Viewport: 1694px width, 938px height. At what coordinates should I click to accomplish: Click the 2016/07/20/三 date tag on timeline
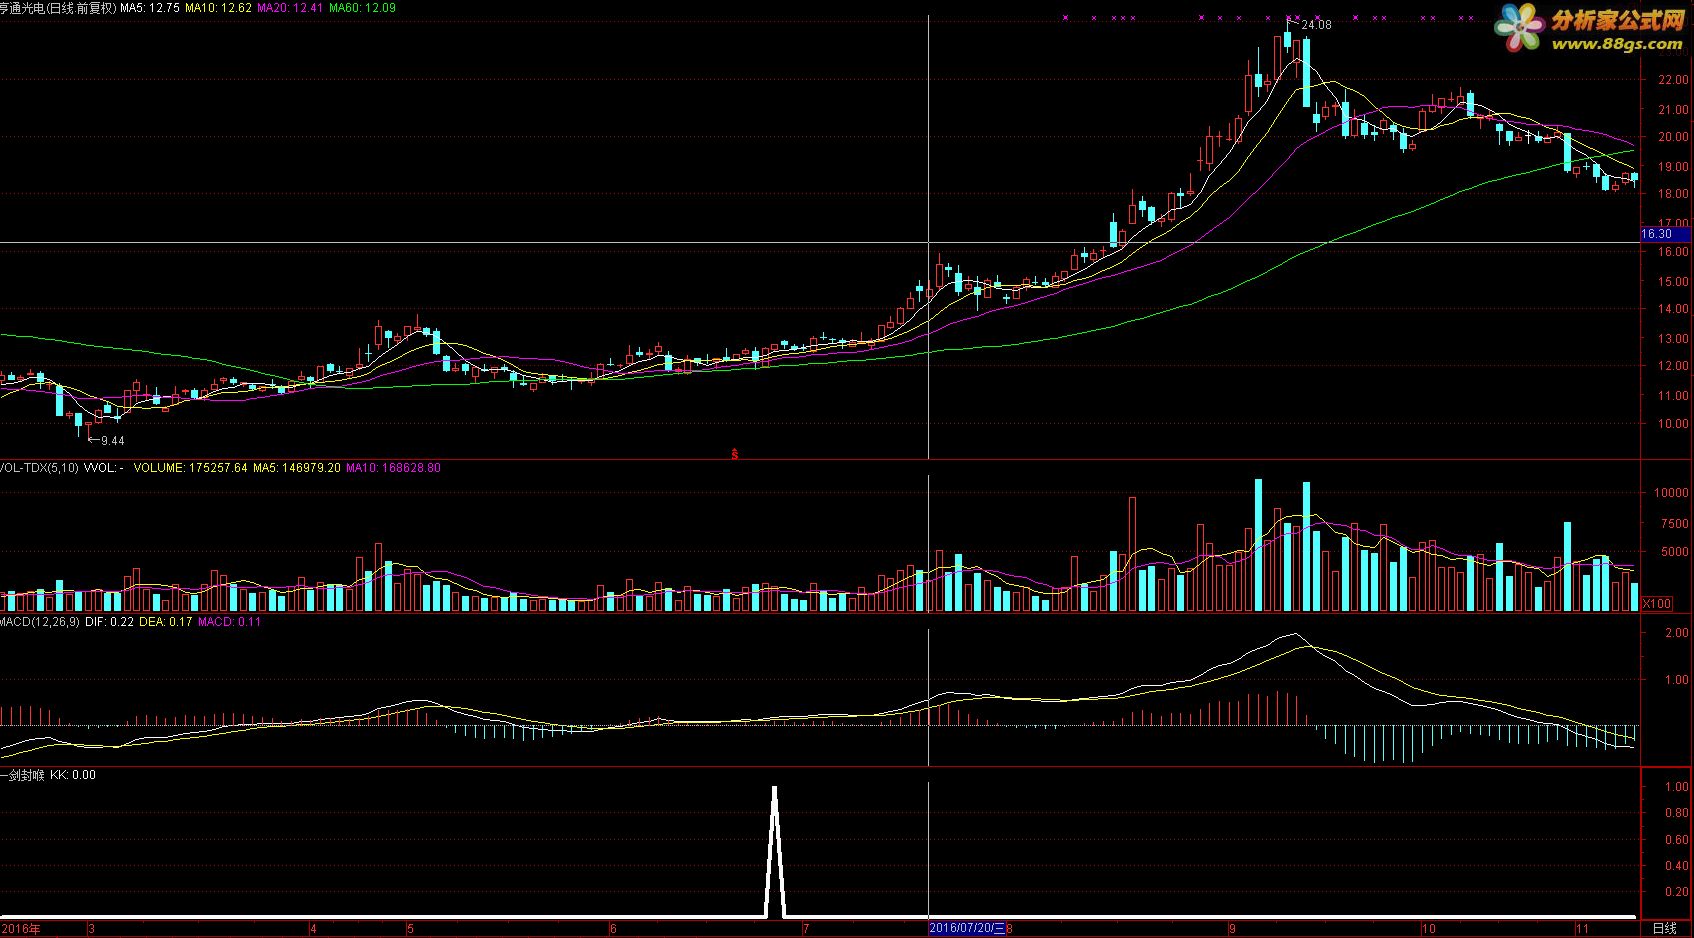[x=967, y=929]
